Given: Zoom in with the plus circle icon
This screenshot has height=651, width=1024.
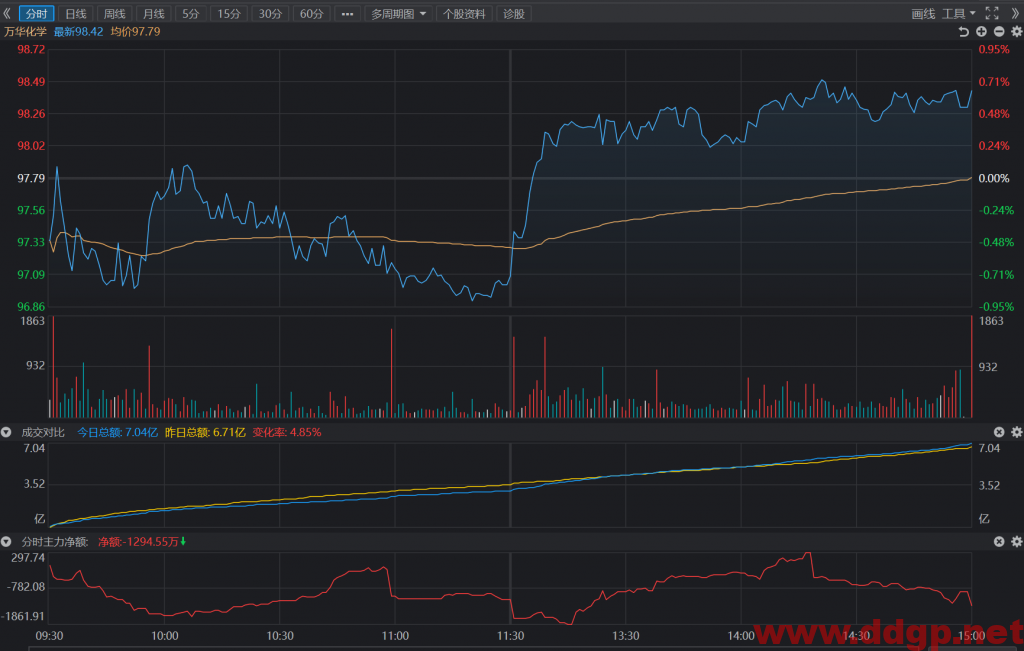Looking at the screenshot, I should pyautogui.click(x=981, y=31).
